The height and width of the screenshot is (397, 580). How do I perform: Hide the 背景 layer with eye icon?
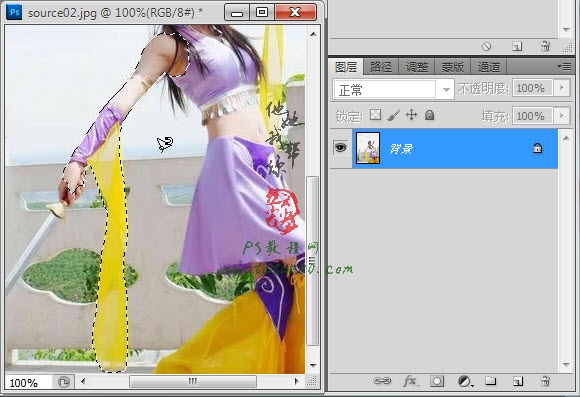[340, 148]
